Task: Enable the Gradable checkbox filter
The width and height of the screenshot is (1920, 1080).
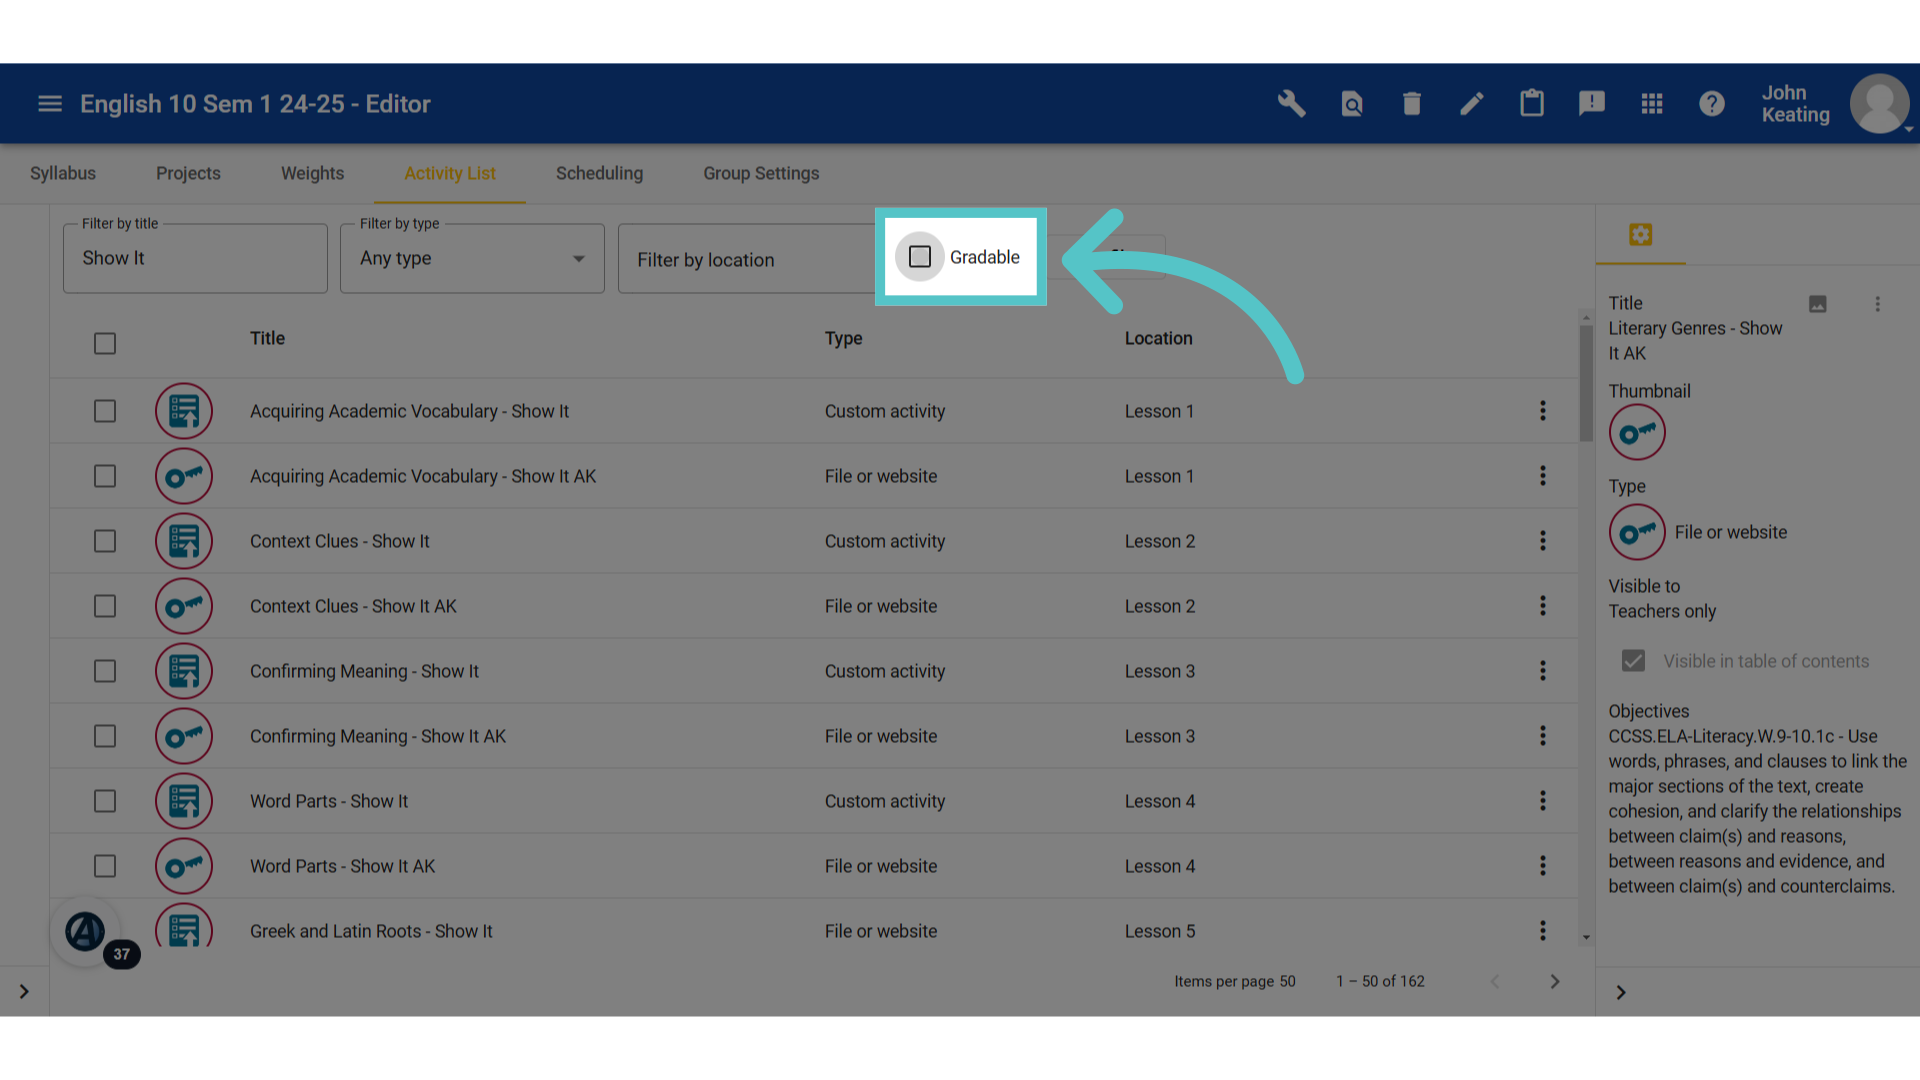Action: (920, 257)
